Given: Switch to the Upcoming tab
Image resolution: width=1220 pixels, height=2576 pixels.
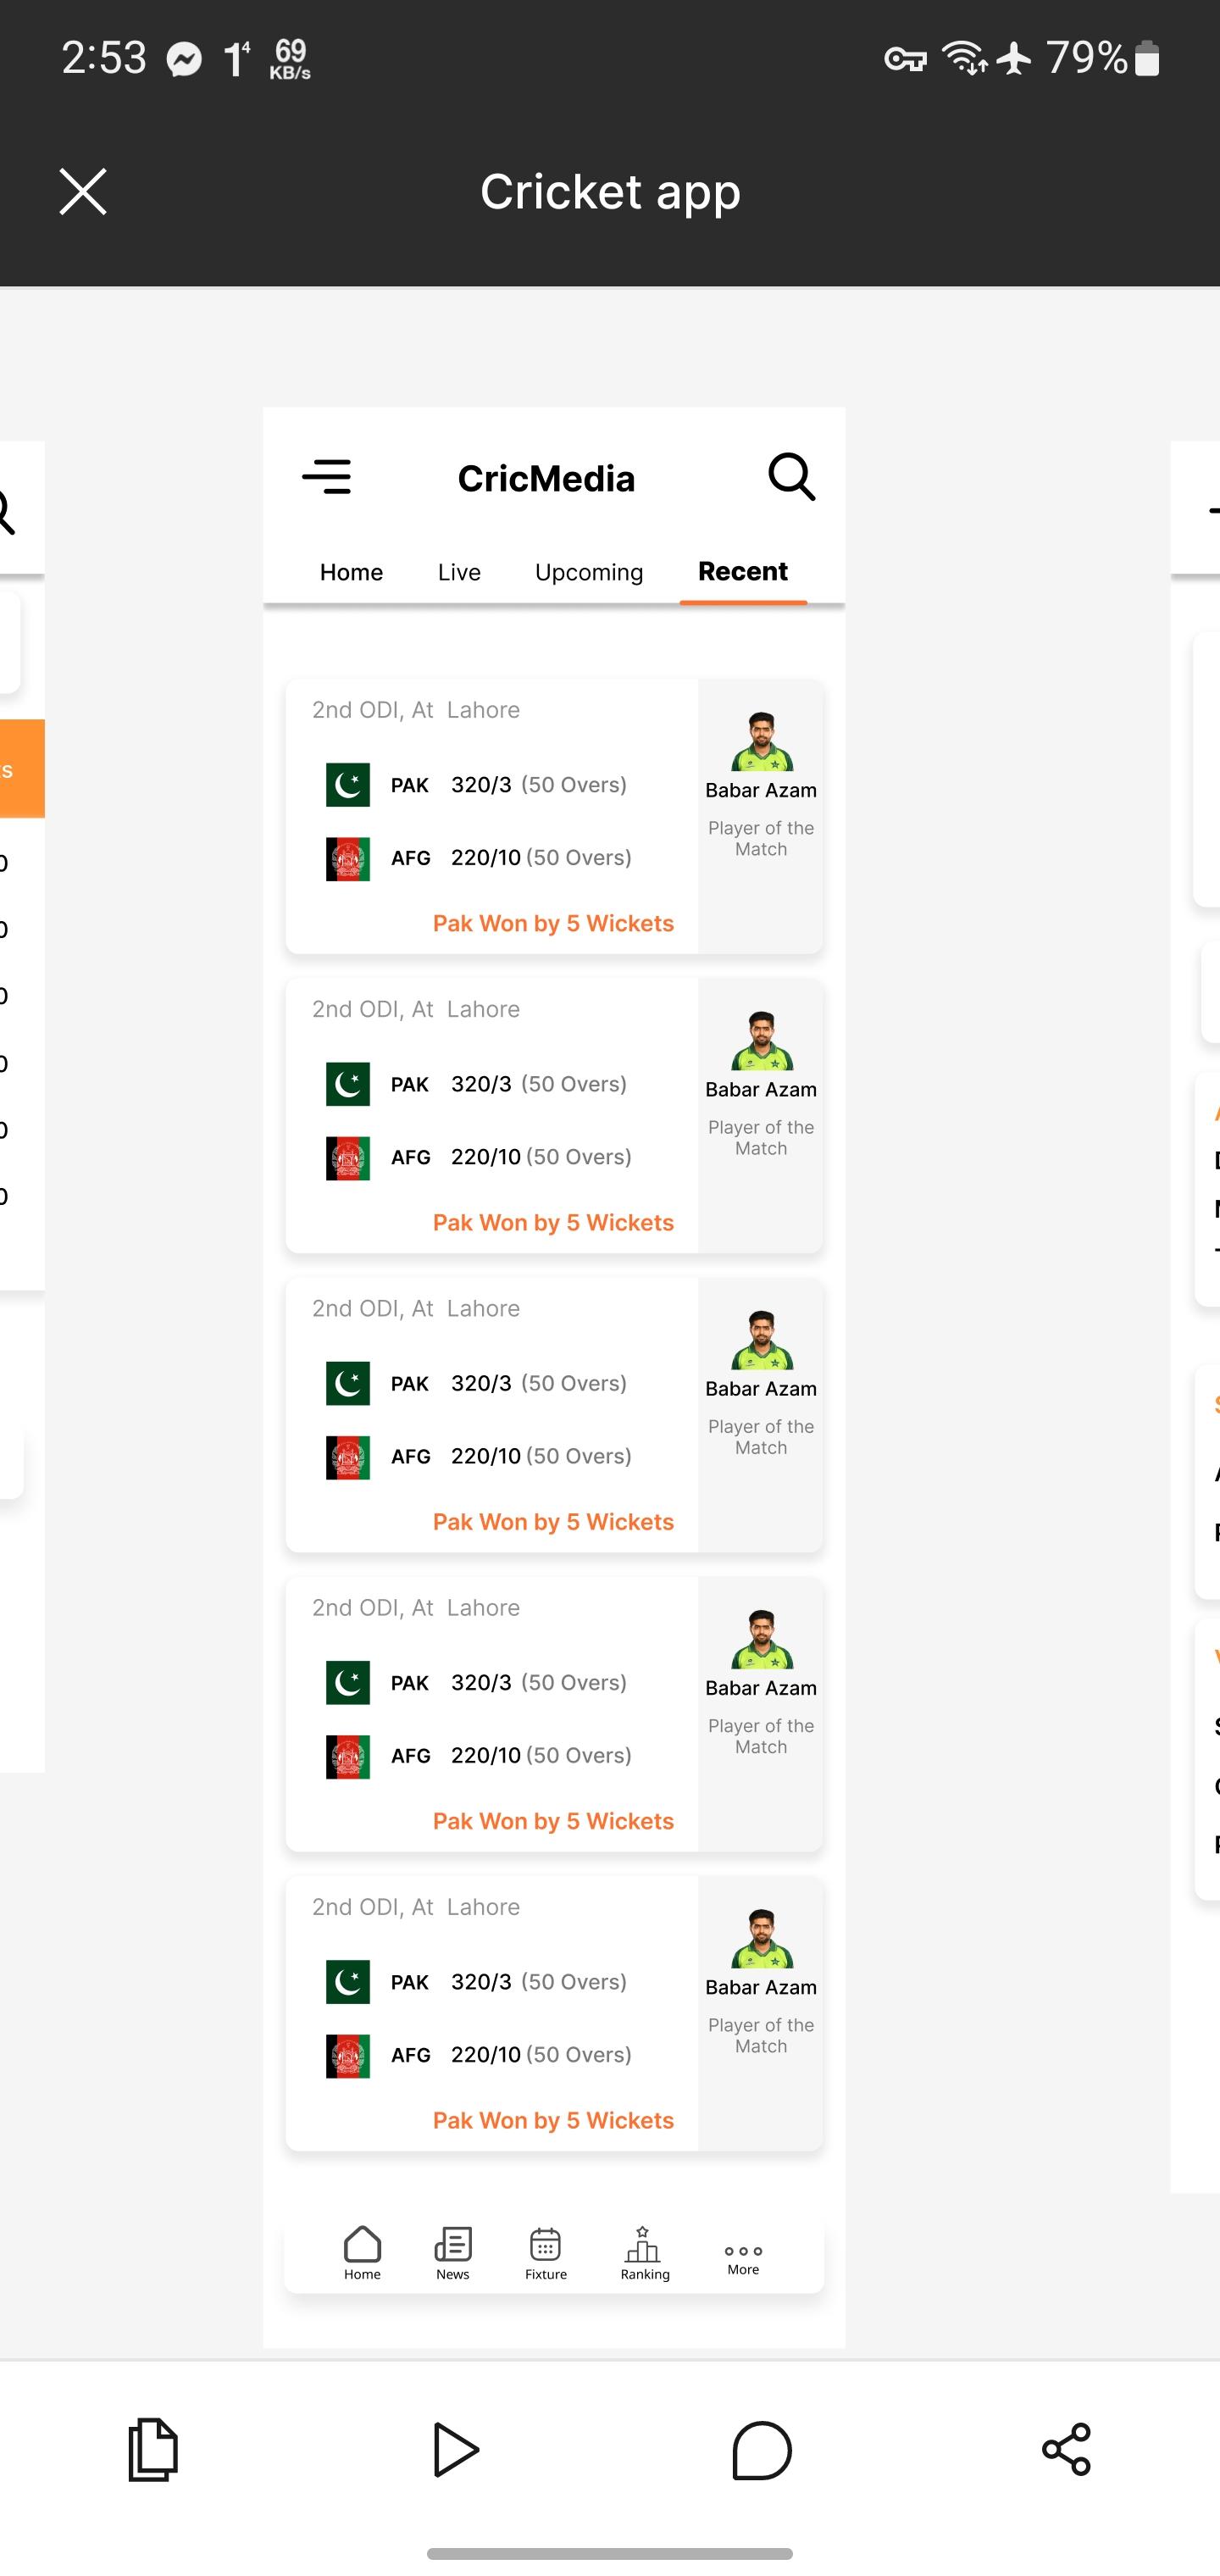Looking at the screenshot, I should 589,573.
